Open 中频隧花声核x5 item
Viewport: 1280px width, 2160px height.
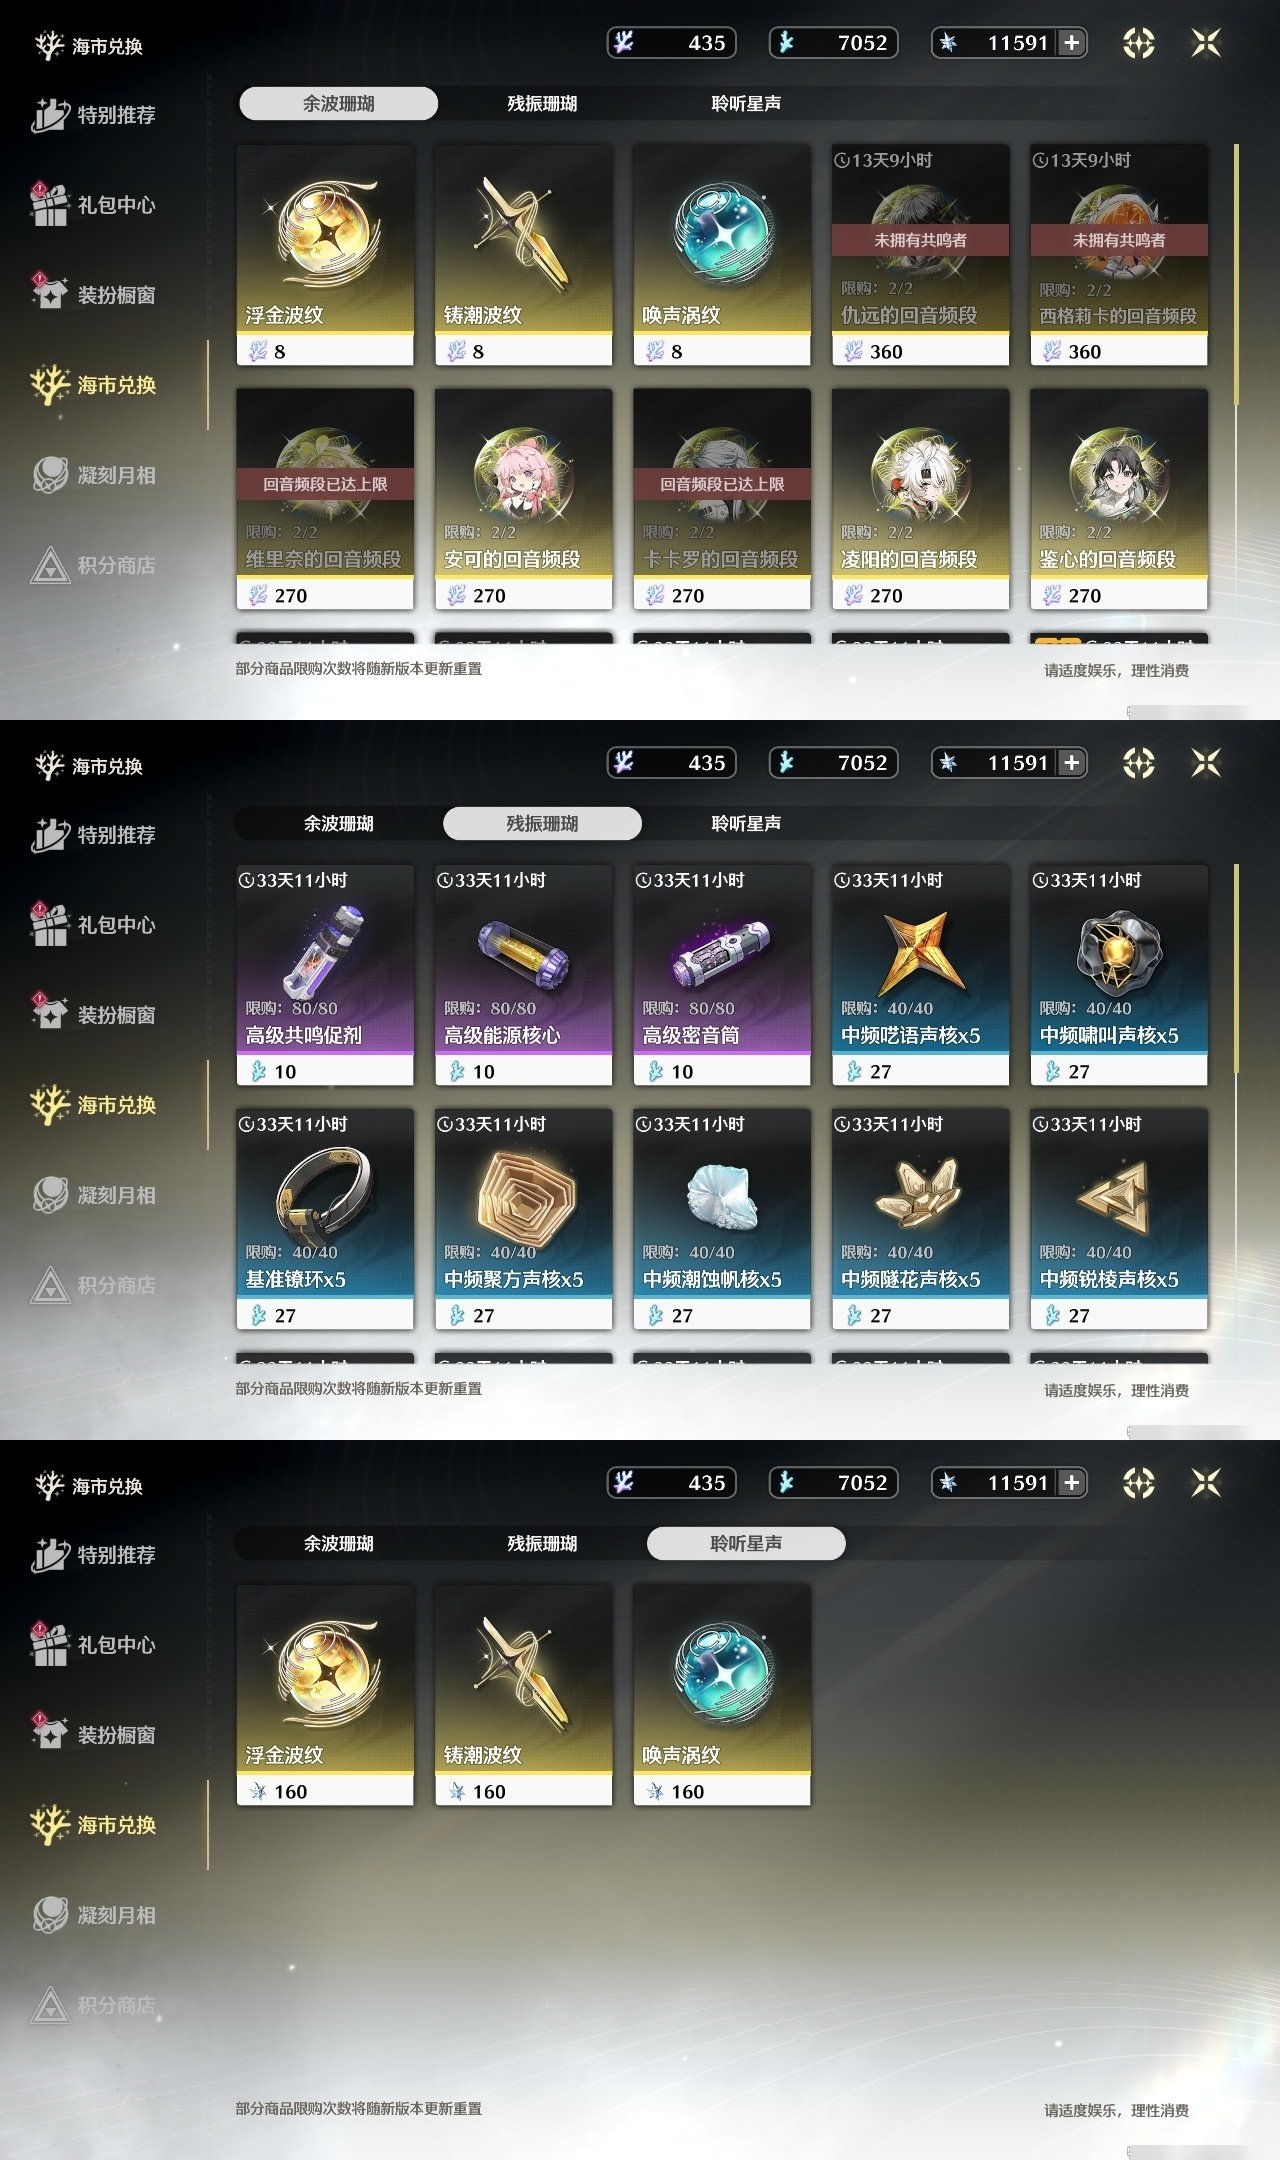coord(920,1219)
